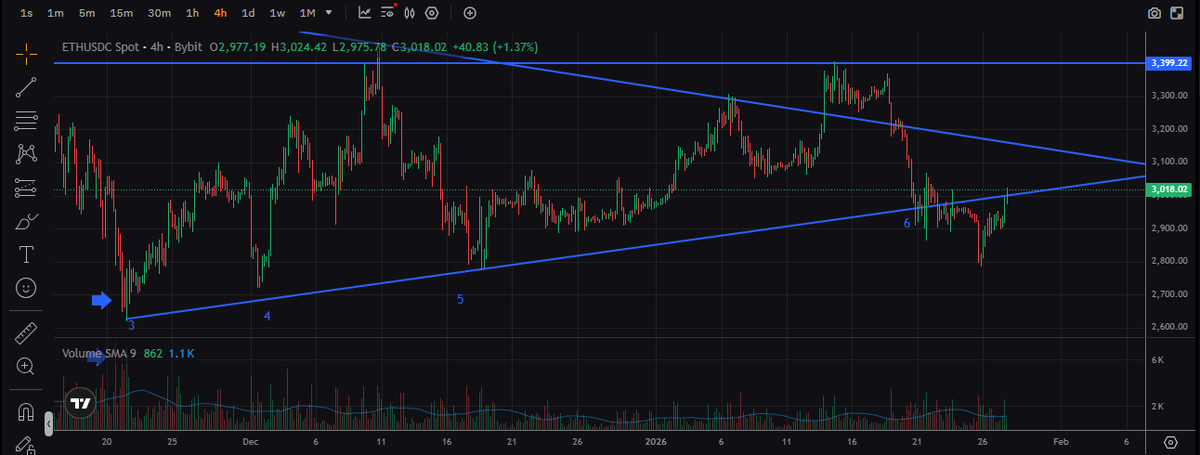Switch to 1s timeframe
This screenshot has height=455, width=1200.
pyautogui.click(x=26, y=13)
